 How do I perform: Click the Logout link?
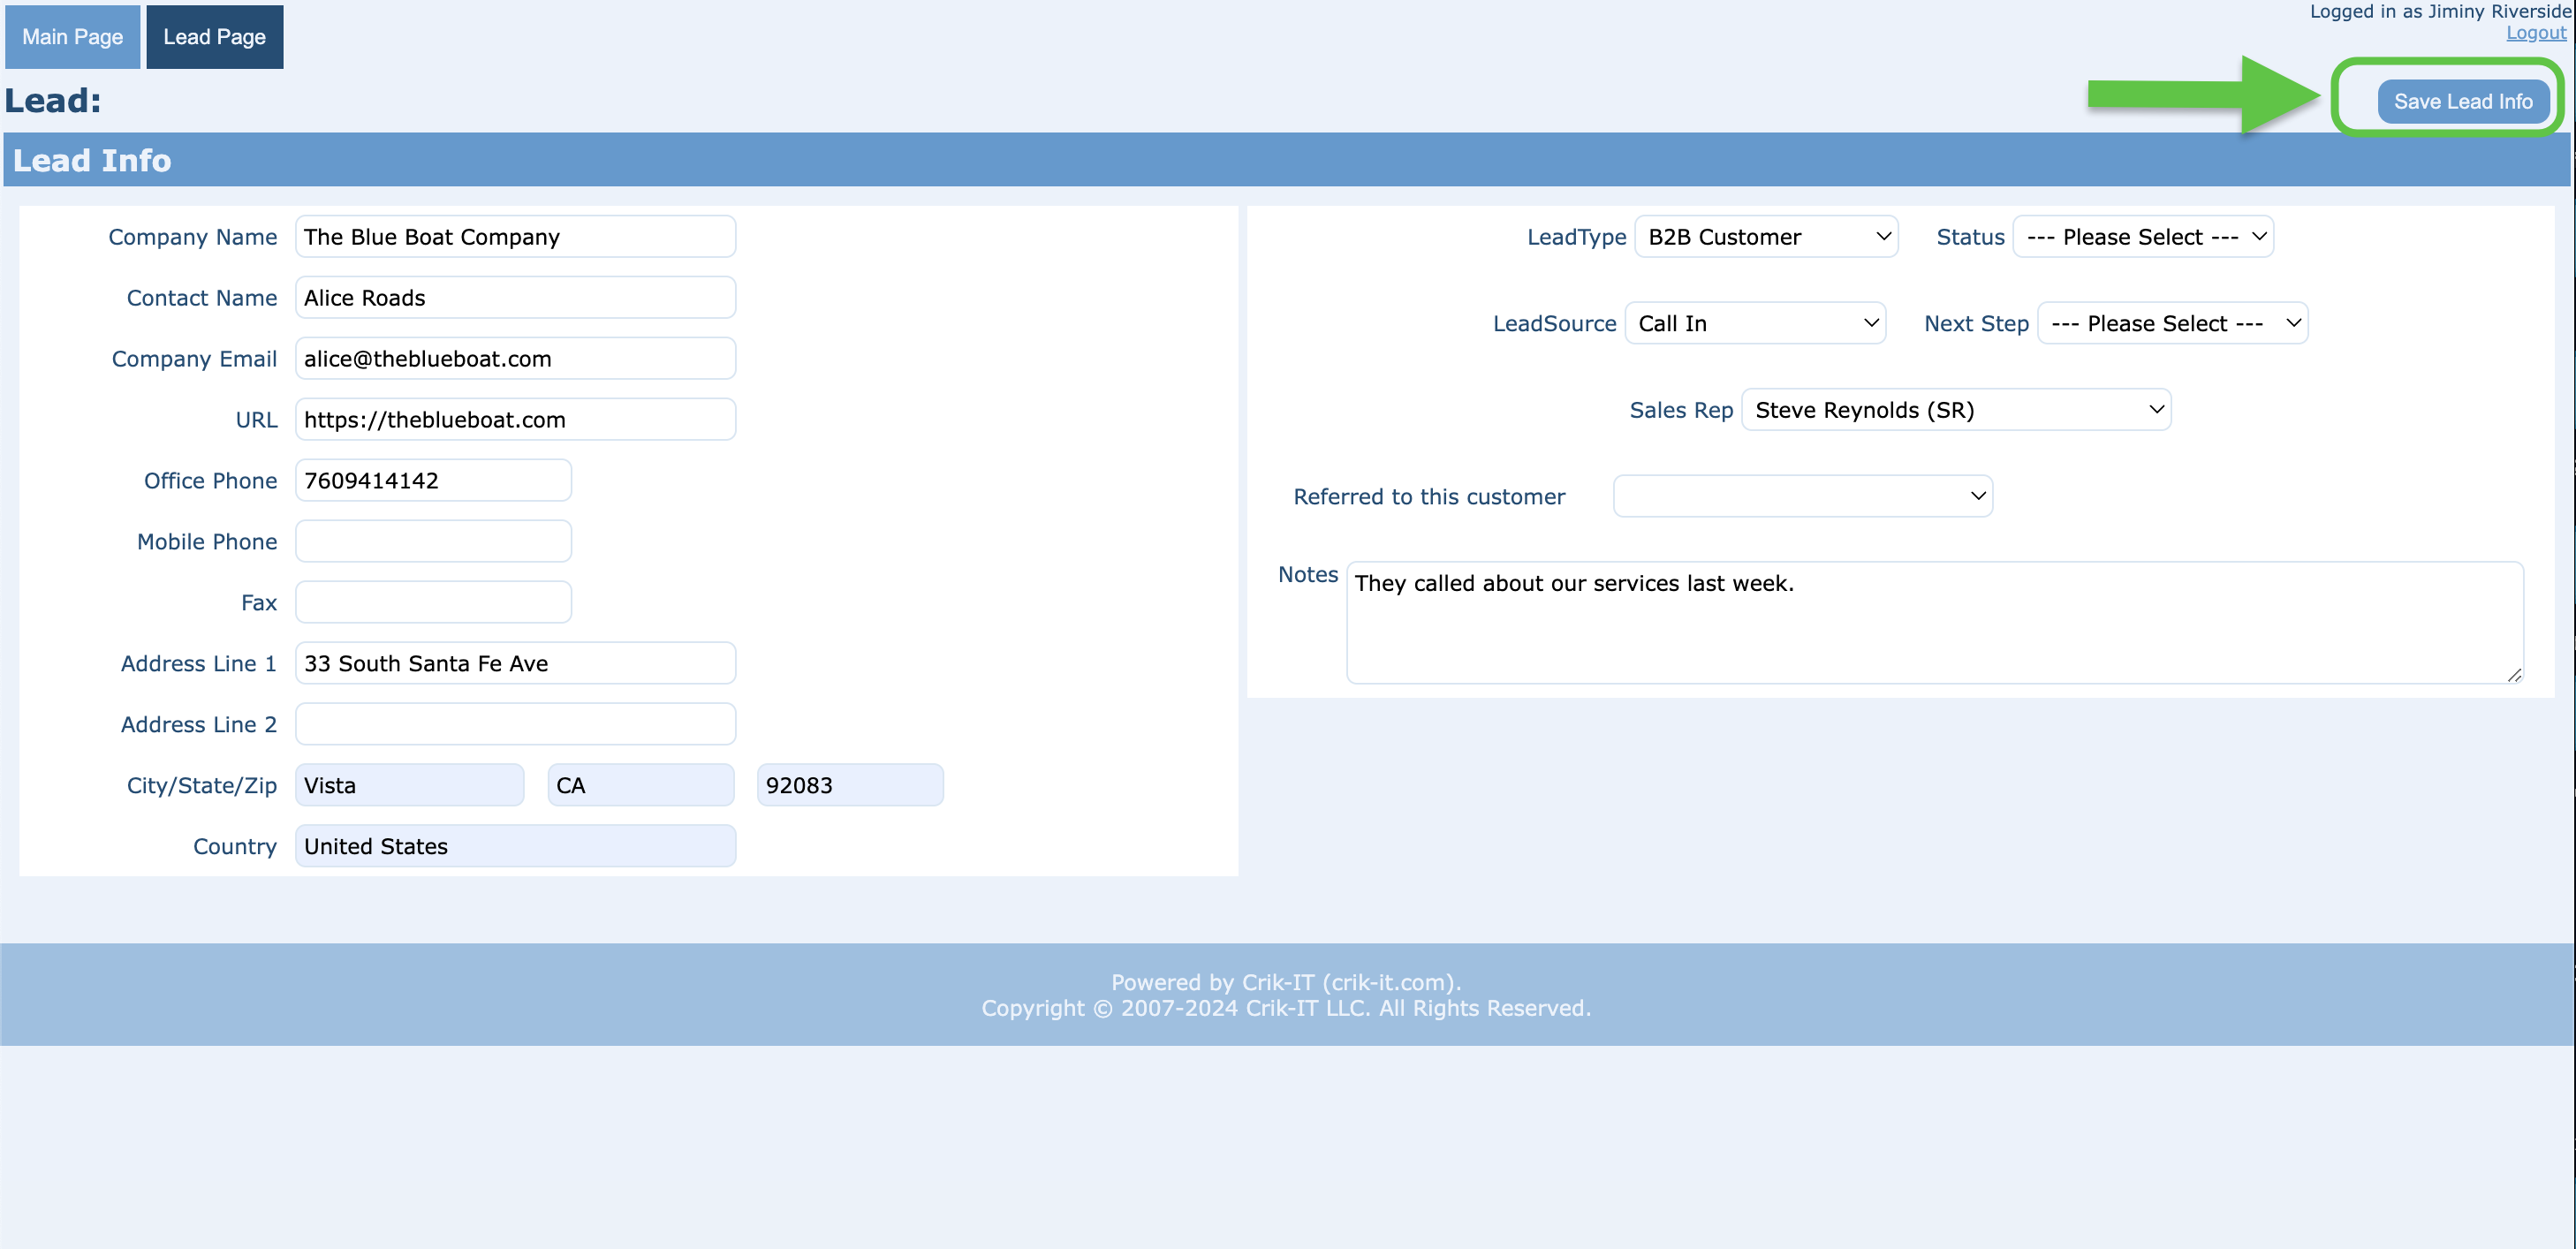[2535, 32]
